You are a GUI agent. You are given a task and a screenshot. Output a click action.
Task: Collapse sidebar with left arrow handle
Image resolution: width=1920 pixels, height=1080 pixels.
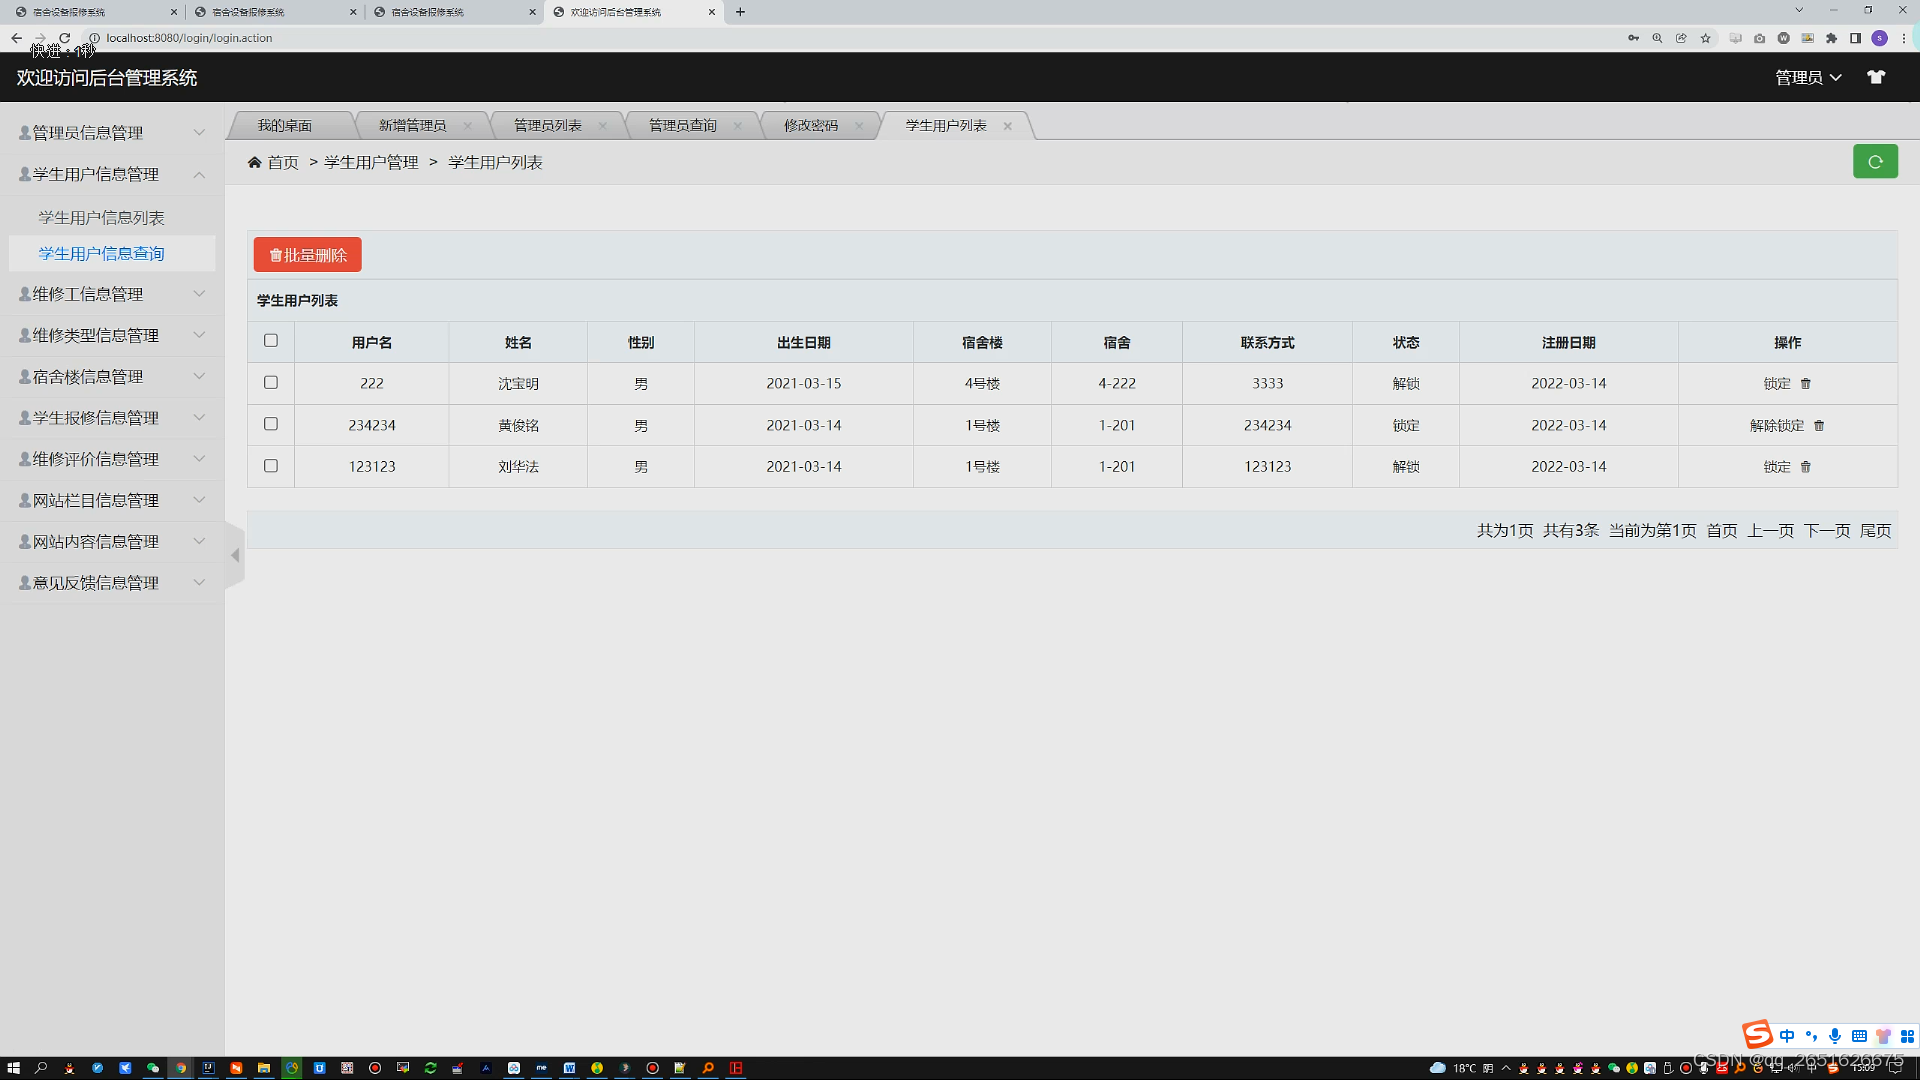pos(235,555)
